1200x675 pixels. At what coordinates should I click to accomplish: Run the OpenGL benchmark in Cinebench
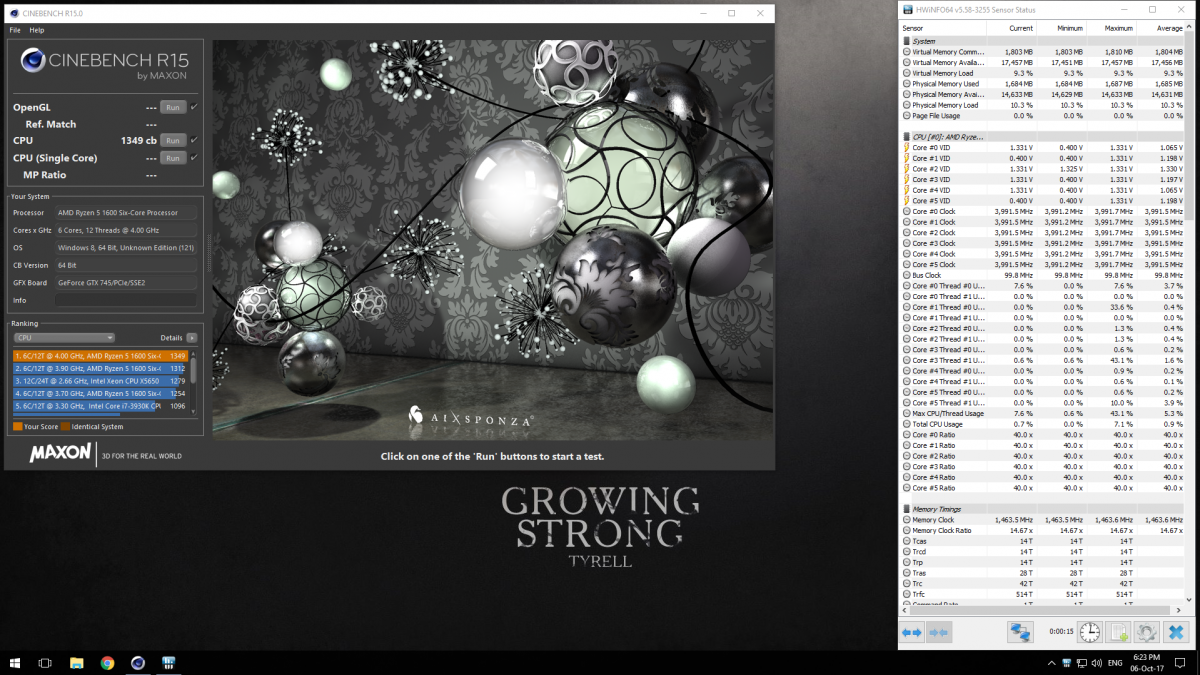click(172, 107)
